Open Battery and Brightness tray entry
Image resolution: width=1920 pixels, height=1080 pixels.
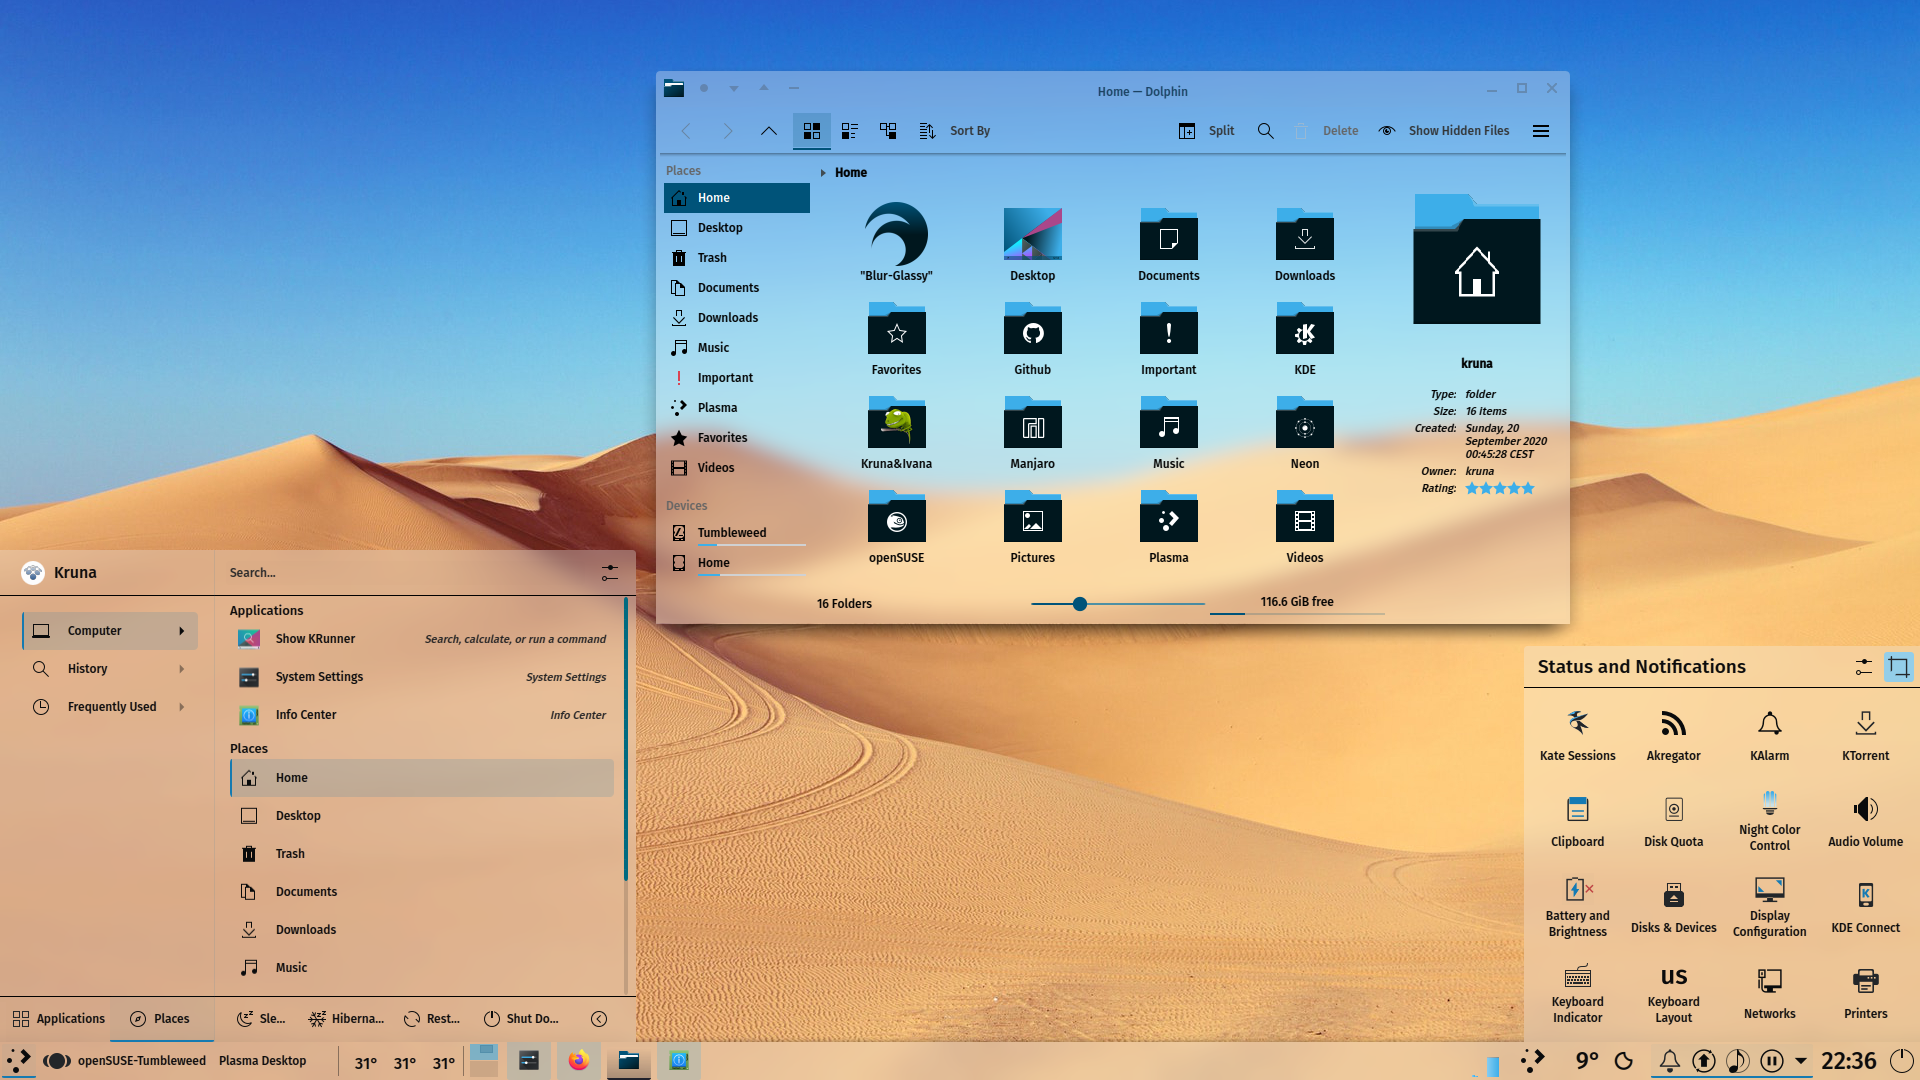pyautogui.click(x=1578, y=907)
